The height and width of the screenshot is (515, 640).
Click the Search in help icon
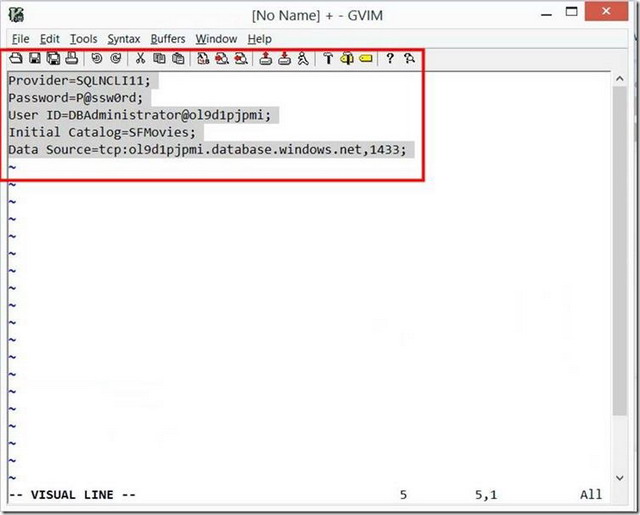pyautogui.click(x=409, y=58)
